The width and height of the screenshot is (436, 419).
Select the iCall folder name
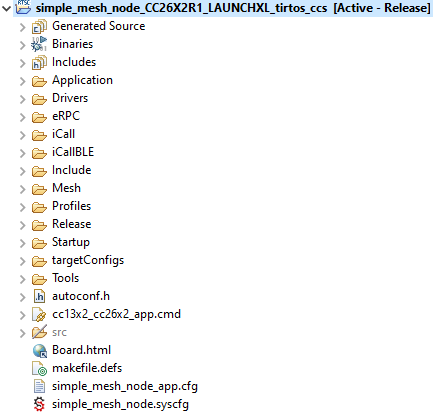point(64,134)
